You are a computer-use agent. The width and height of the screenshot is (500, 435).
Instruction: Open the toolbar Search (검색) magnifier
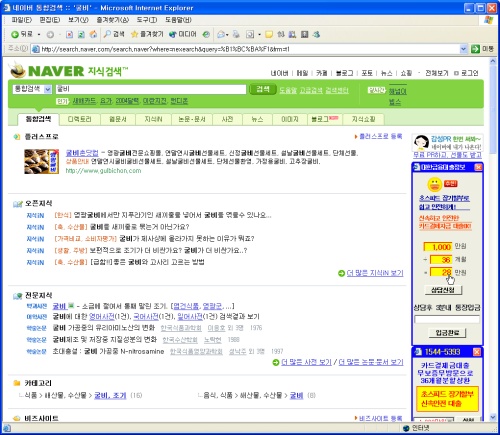[x=114, y=34]
